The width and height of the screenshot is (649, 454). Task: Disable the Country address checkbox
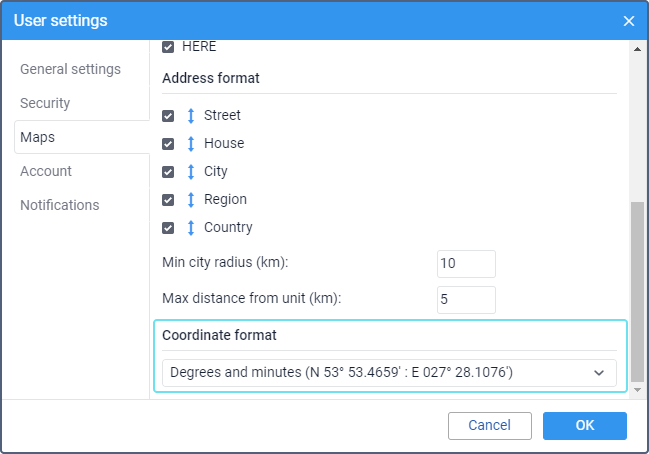click(168, 228)
